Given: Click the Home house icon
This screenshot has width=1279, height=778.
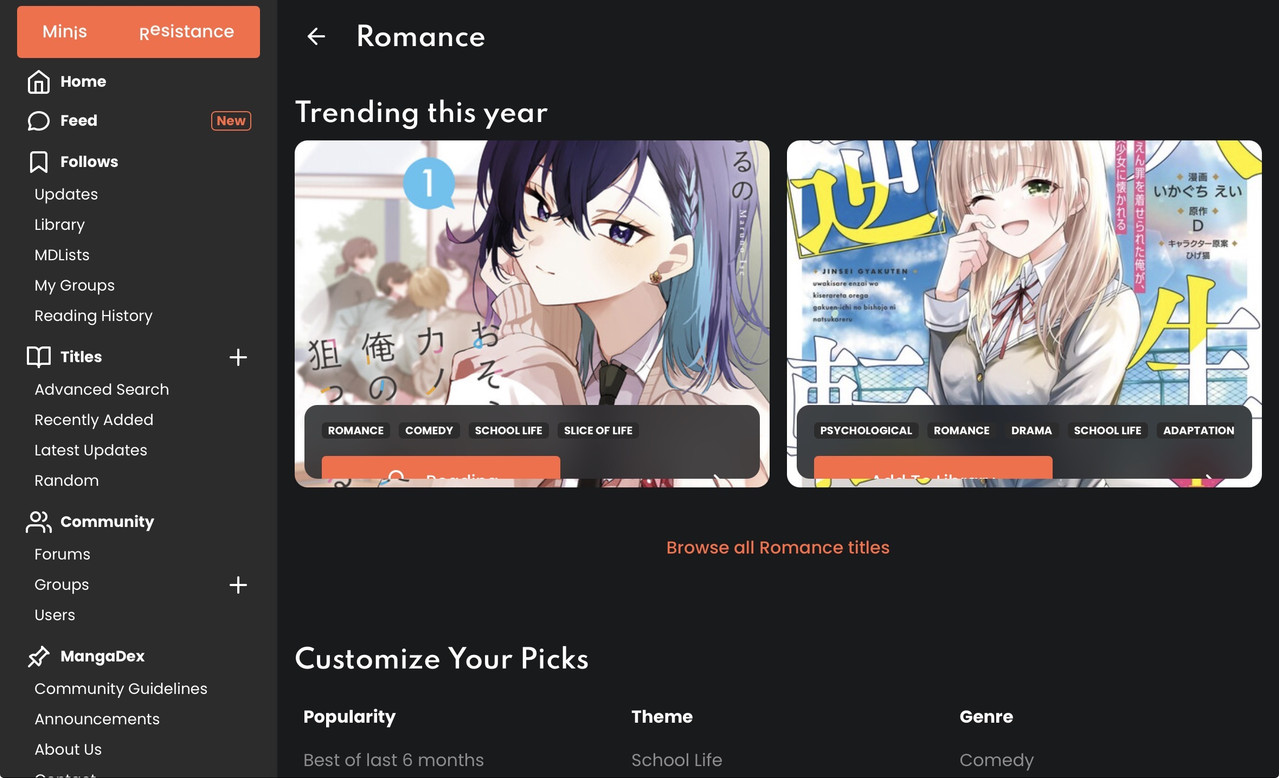Looking at the screenshot, I should 38,81.
